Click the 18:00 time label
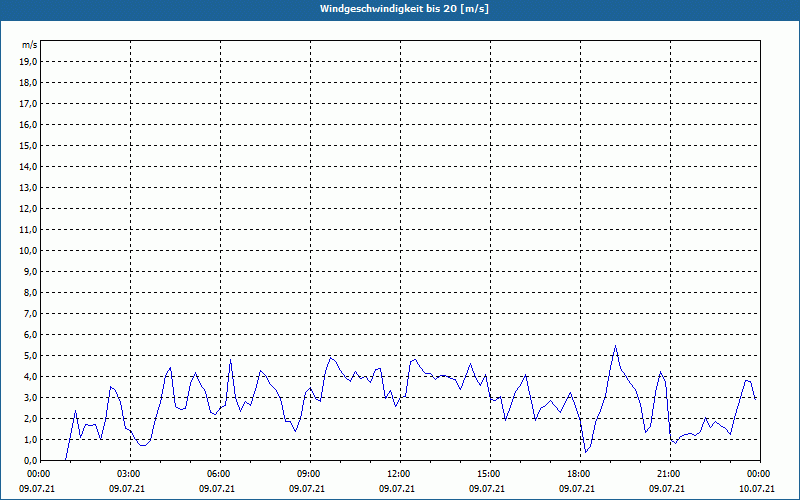The width and height of the screenshot is (800, 500). (580, 474)
